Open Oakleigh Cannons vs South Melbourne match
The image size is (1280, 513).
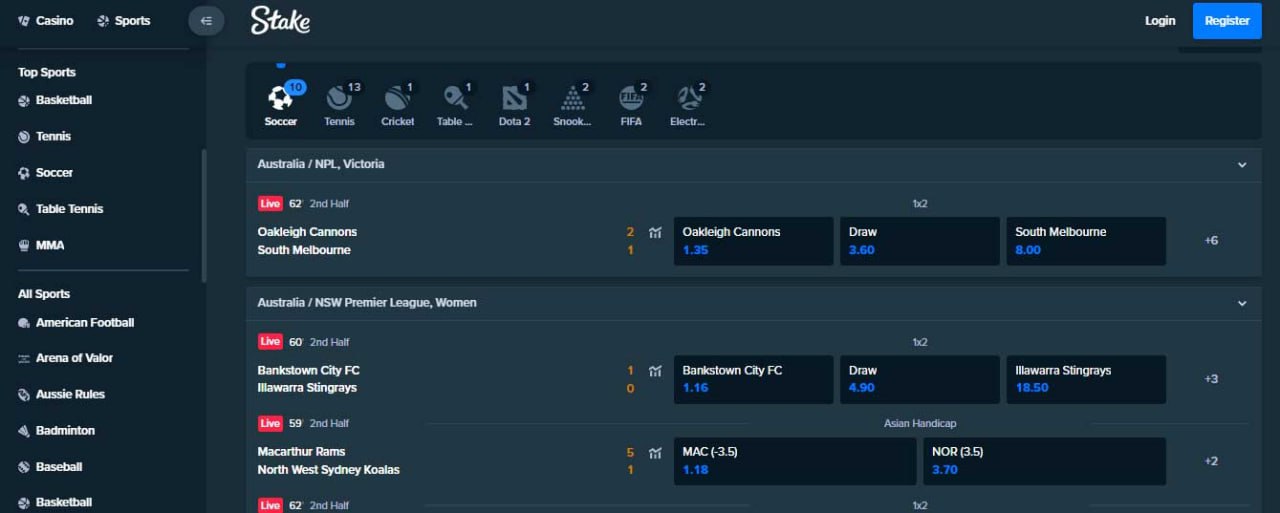click(x=307, y=241)
